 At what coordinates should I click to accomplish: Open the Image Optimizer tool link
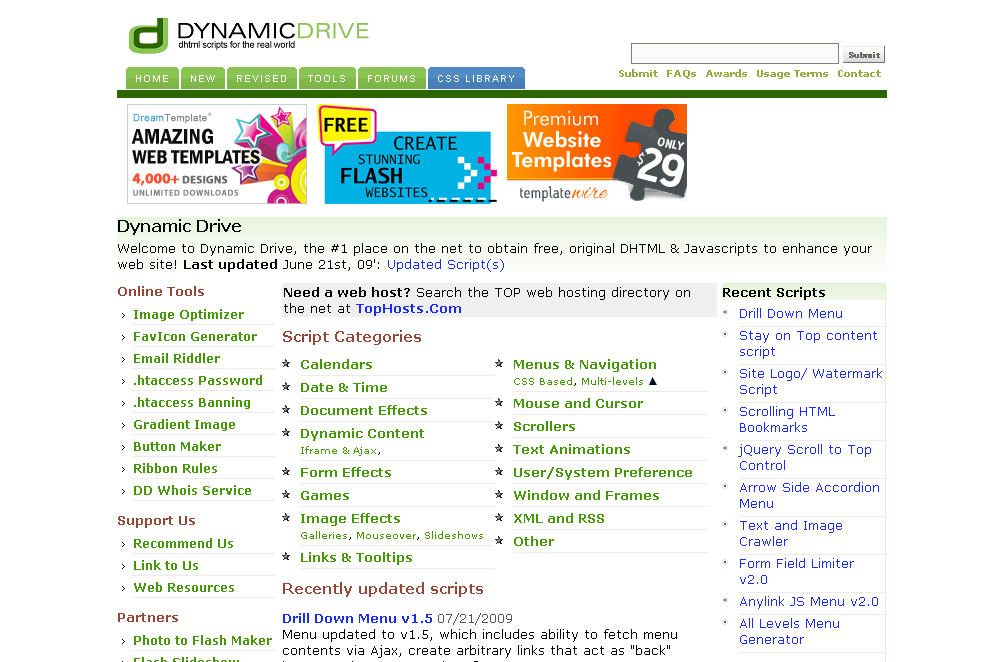(x=188, y=314)
